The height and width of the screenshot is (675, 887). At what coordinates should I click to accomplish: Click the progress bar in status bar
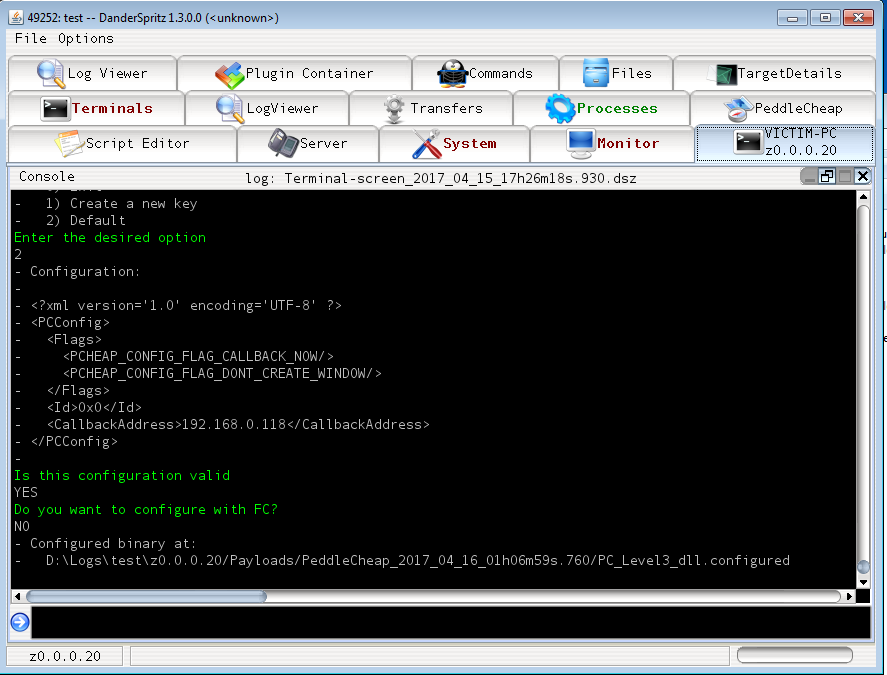point(795,655)
